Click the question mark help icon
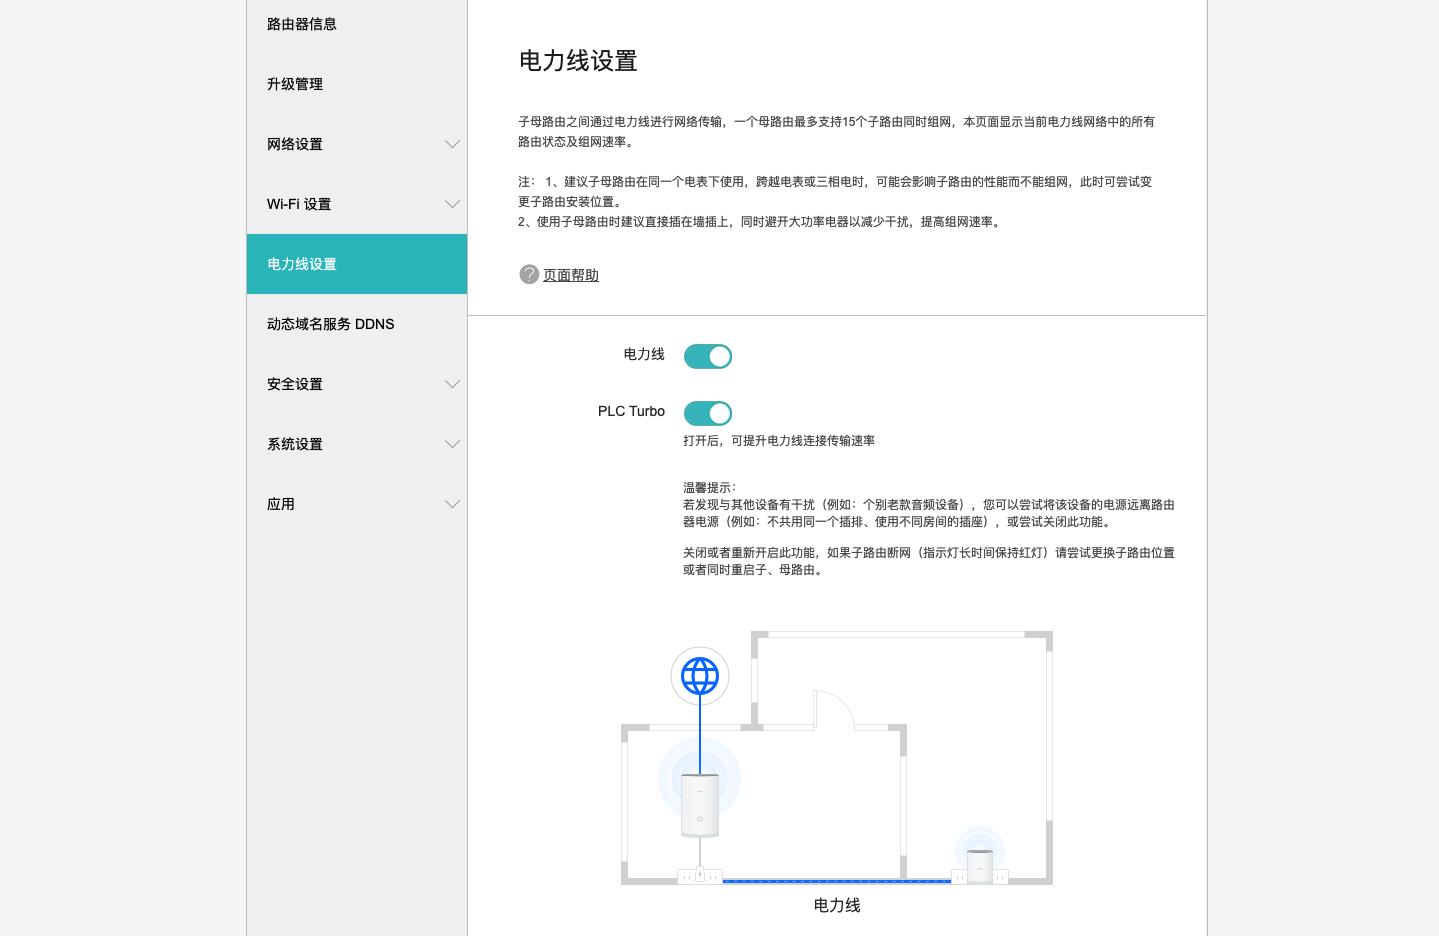1439x936 pixels. tap(529, 274)
